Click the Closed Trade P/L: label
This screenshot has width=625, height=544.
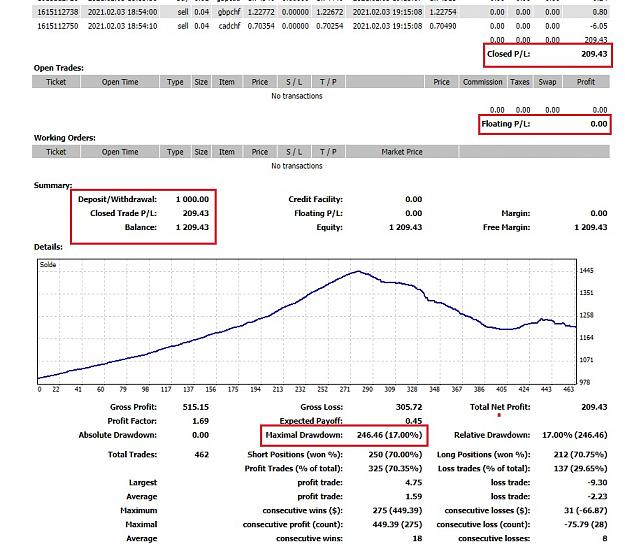pos(123,213)
